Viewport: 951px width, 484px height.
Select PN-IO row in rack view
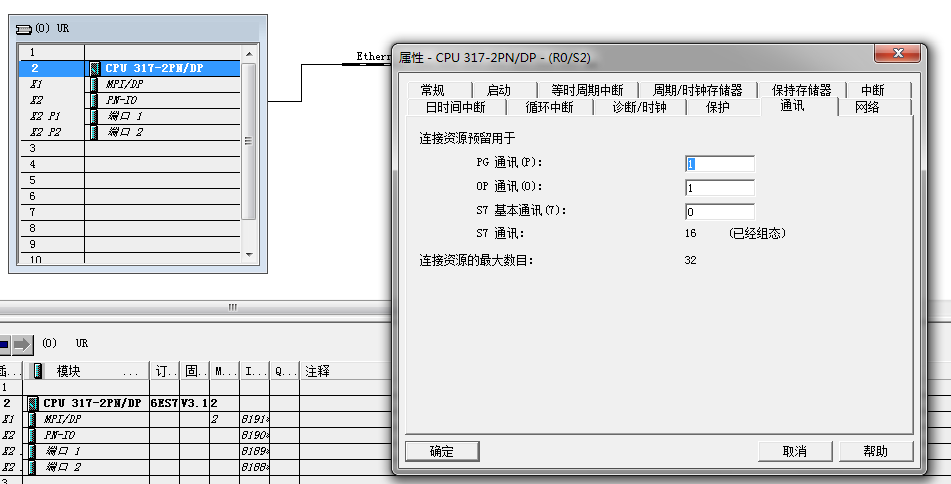[130, 100]
